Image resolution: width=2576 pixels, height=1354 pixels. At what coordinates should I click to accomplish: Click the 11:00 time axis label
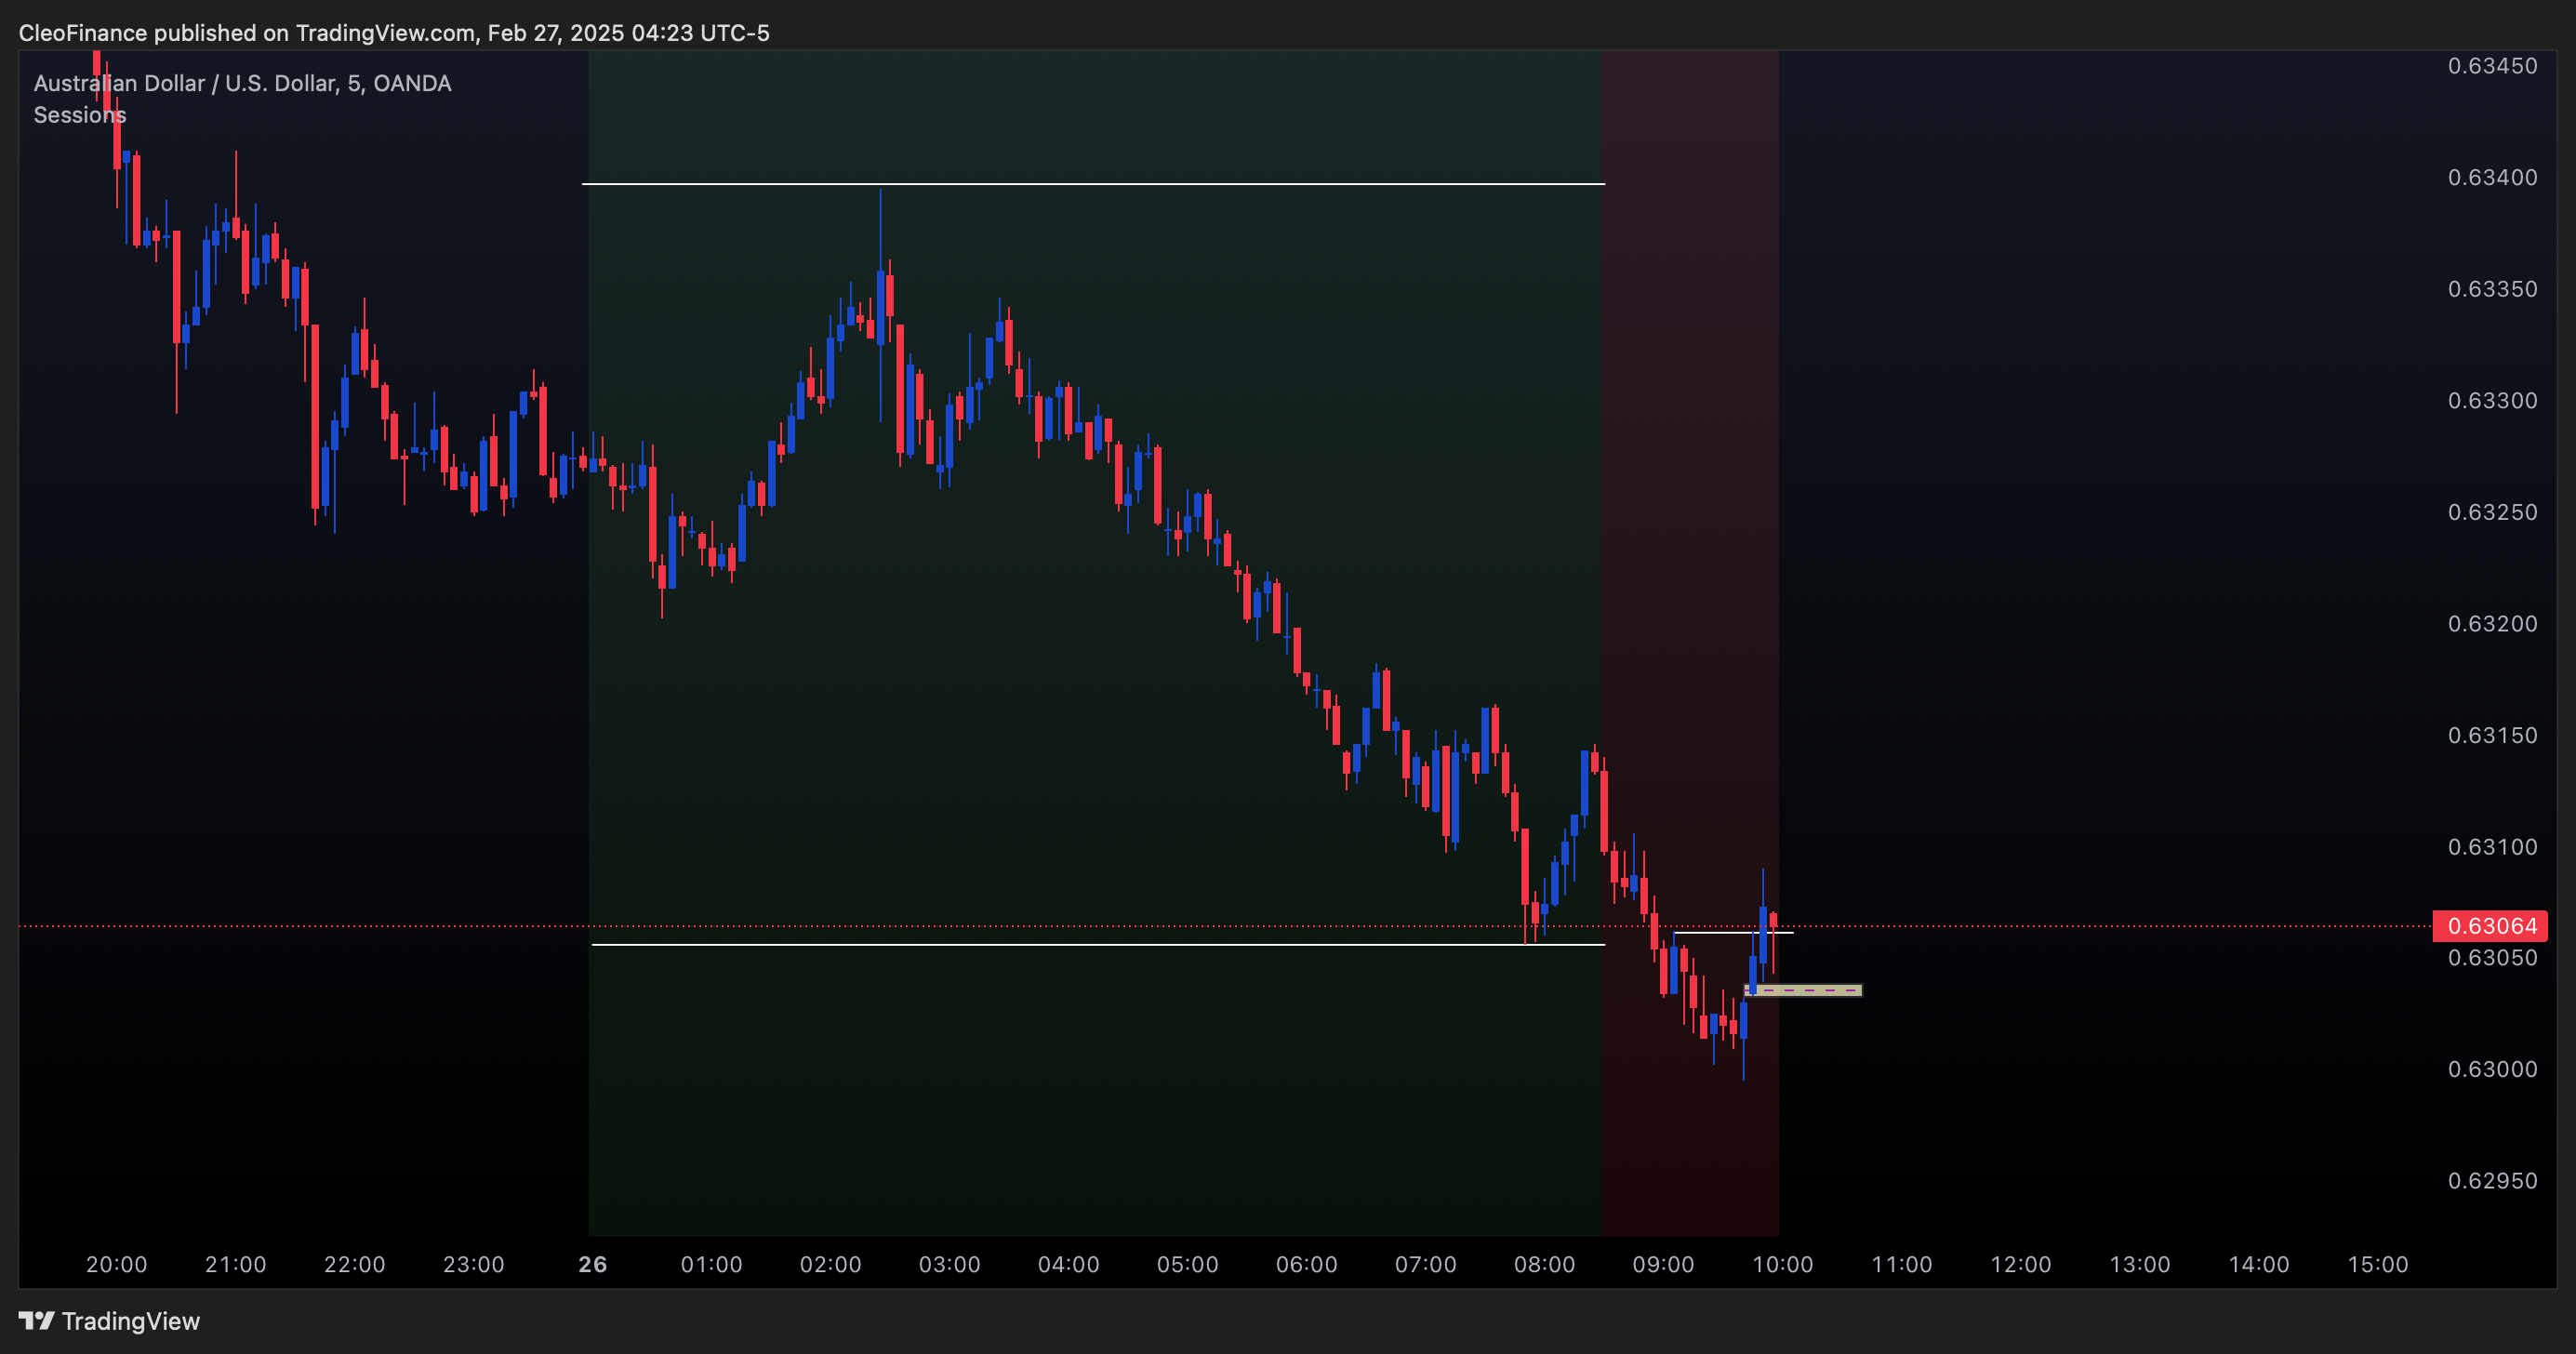(x=1902, y=1264)
